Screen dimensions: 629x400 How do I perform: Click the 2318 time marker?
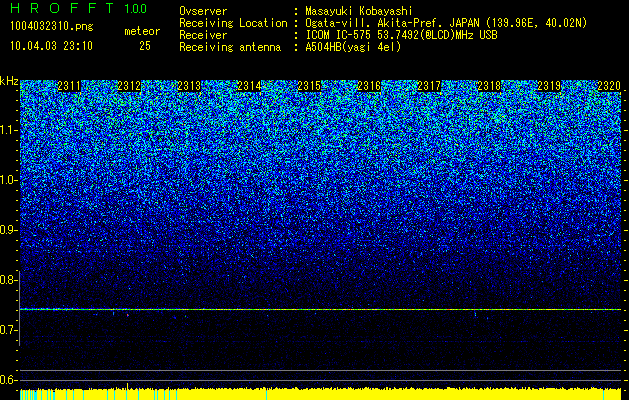pyautogui.click(x=489, y=86)
